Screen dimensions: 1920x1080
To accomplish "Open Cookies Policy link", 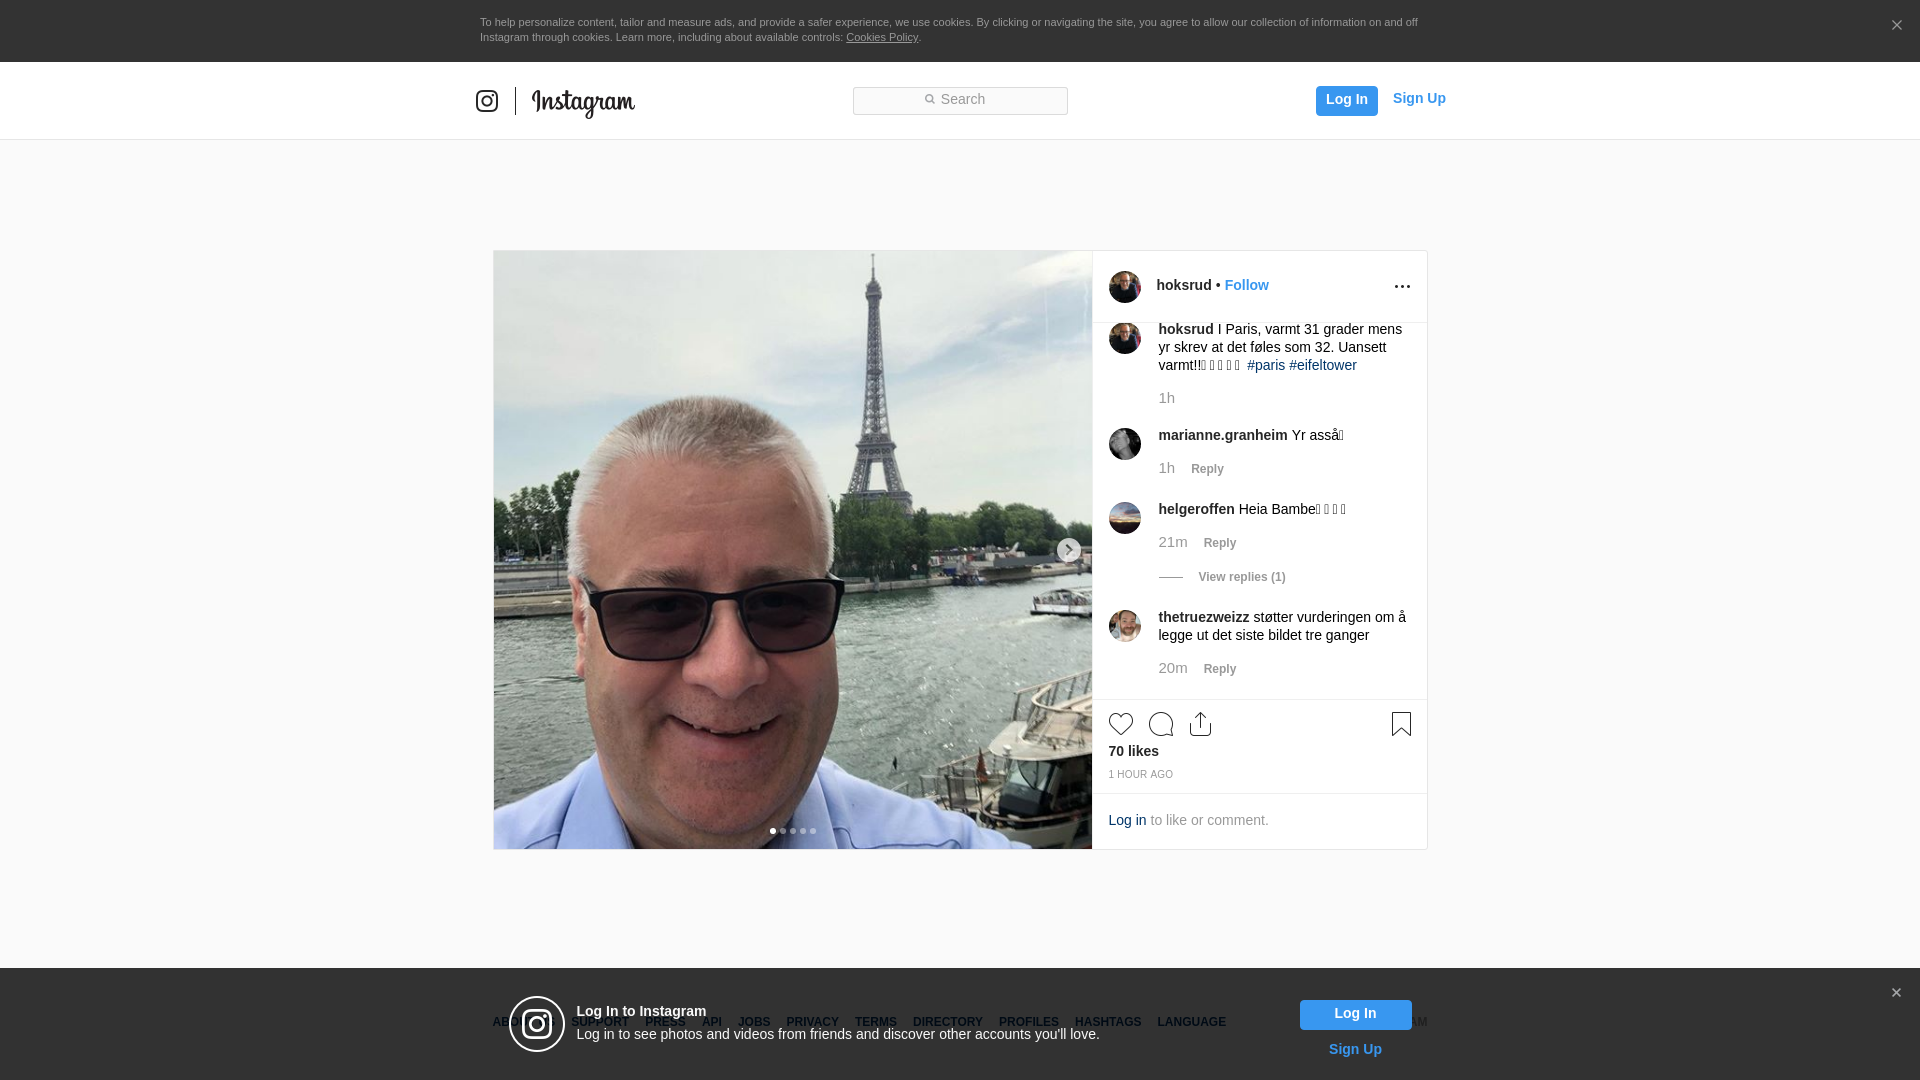I will tap(881, 37).
